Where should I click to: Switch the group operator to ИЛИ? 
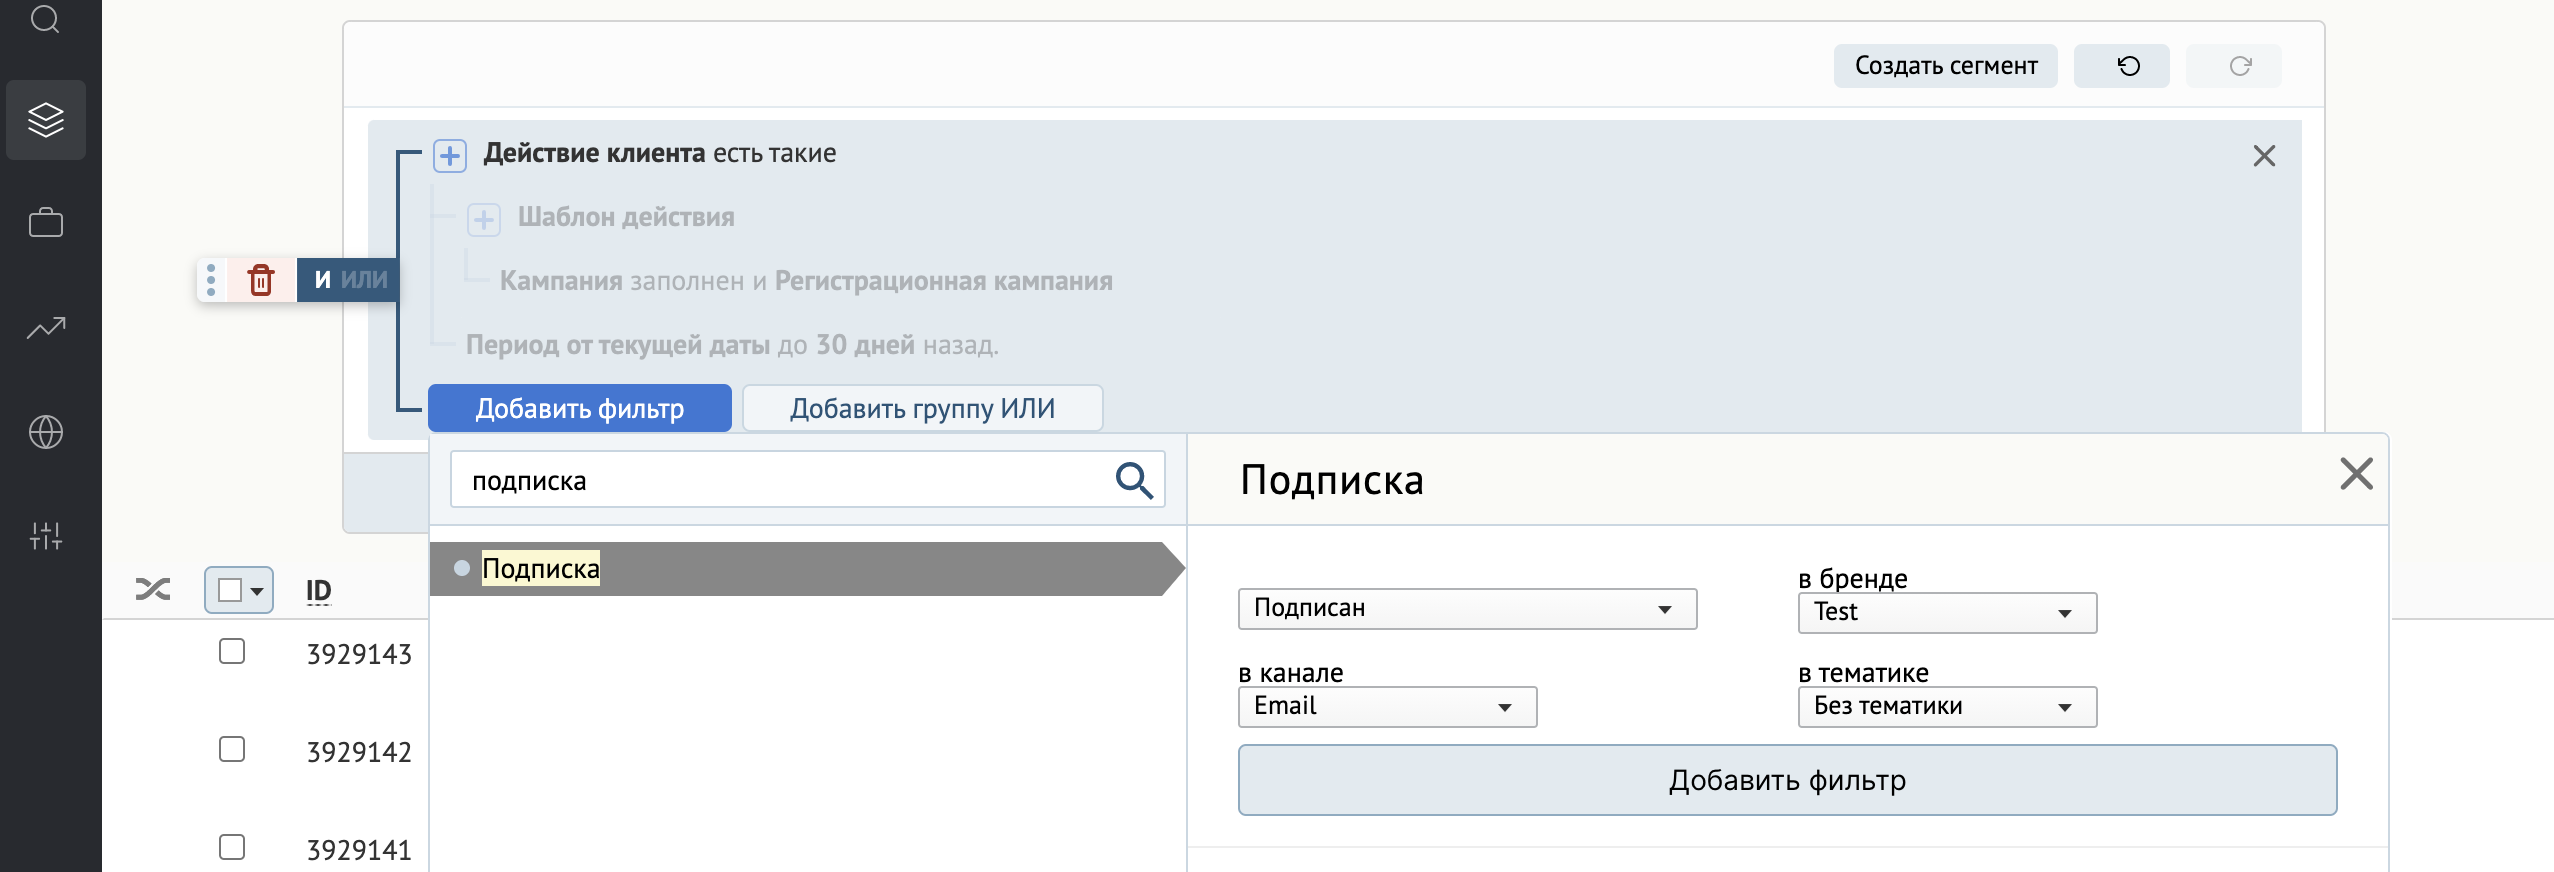click(x=364, y=280)
